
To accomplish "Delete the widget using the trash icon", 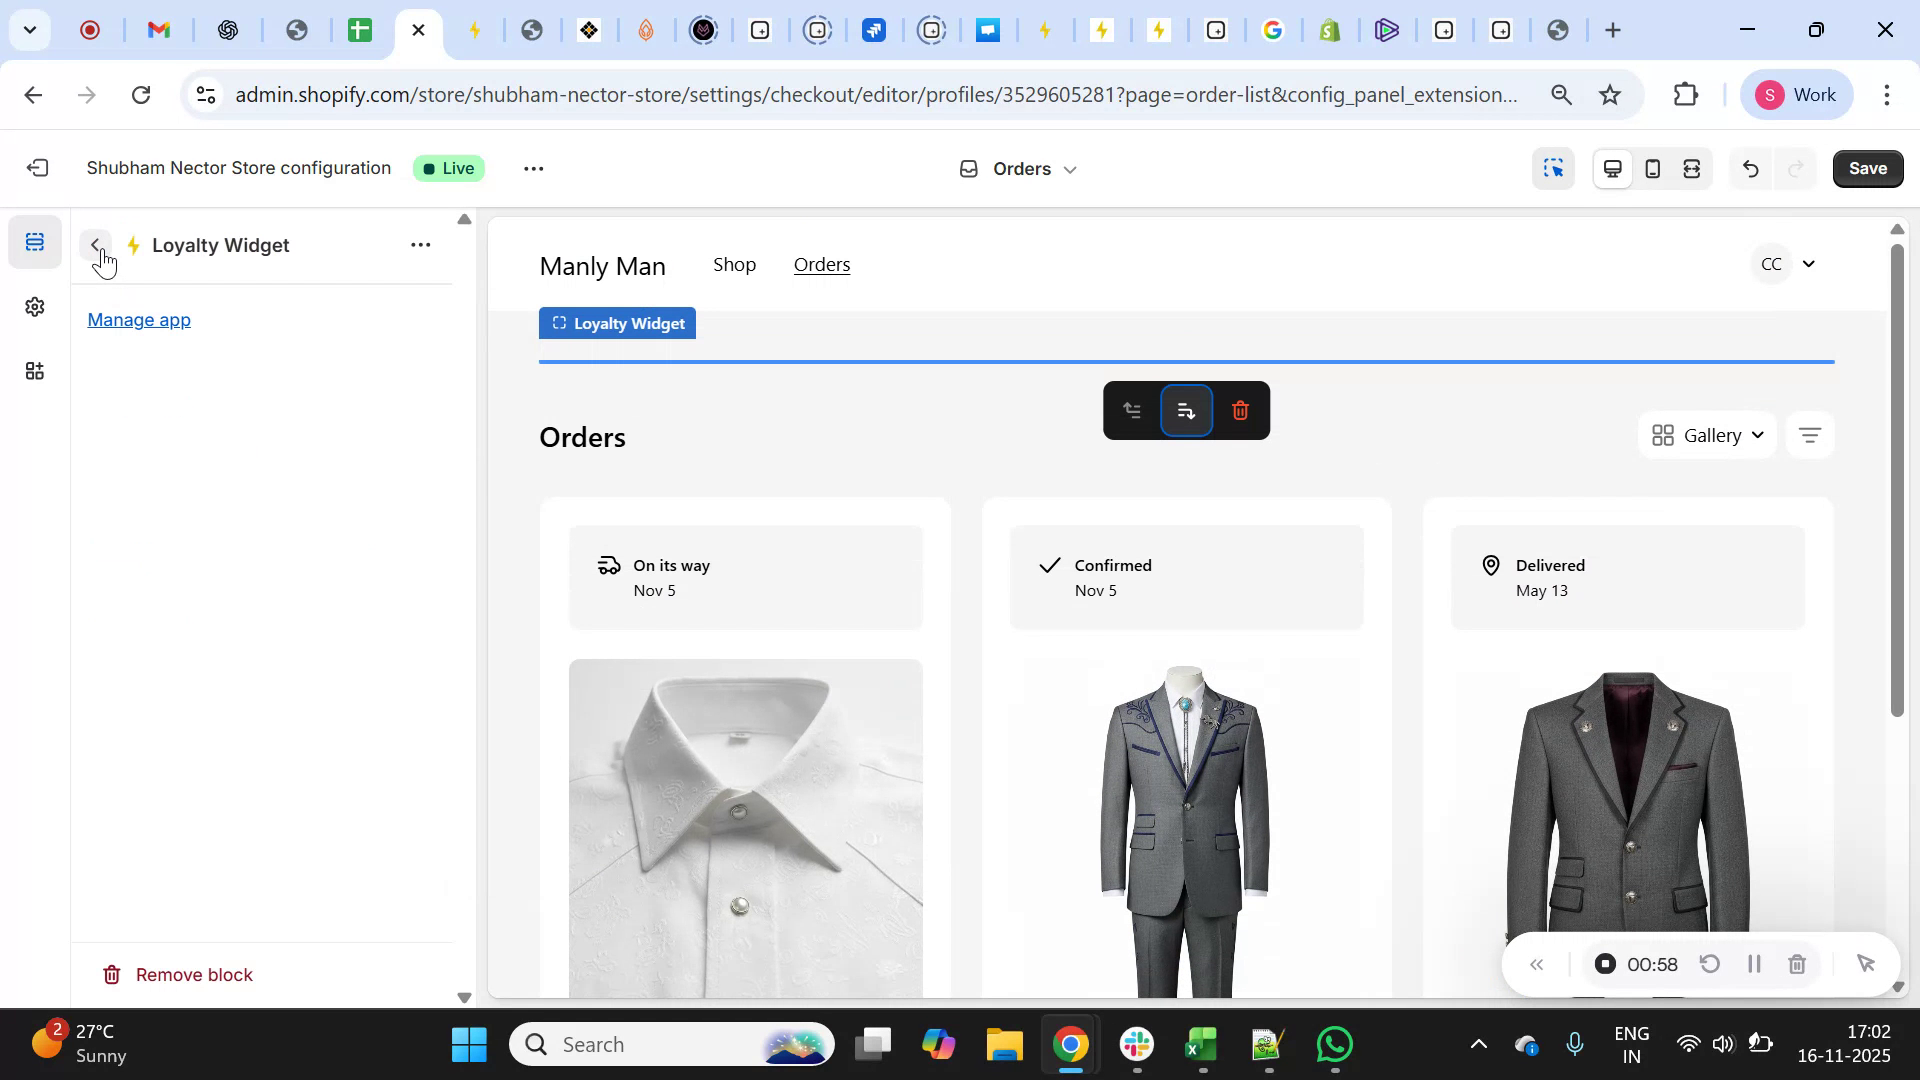I will (x=1240, y=410).
